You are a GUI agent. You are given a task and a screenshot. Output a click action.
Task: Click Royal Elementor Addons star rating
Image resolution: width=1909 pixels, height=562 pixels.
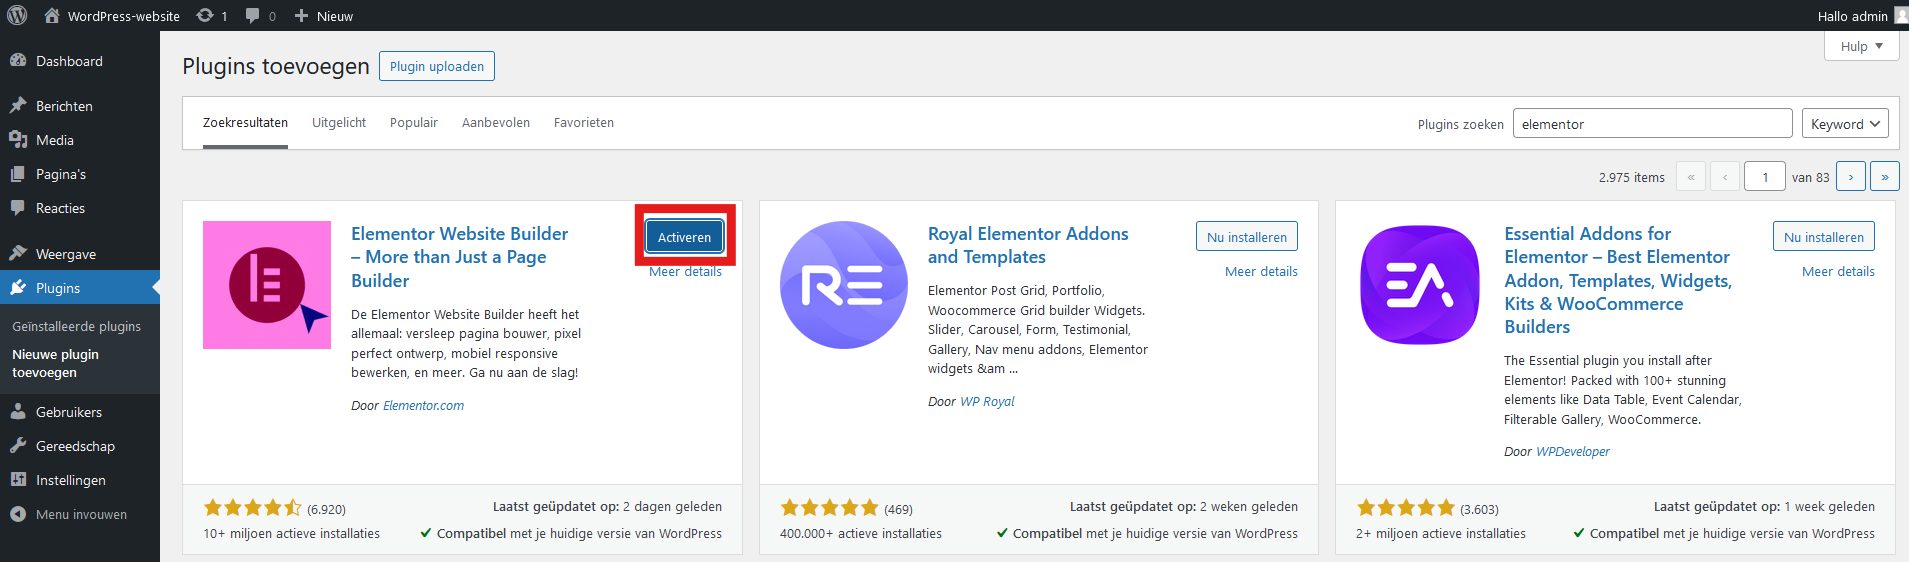[829, 508]
